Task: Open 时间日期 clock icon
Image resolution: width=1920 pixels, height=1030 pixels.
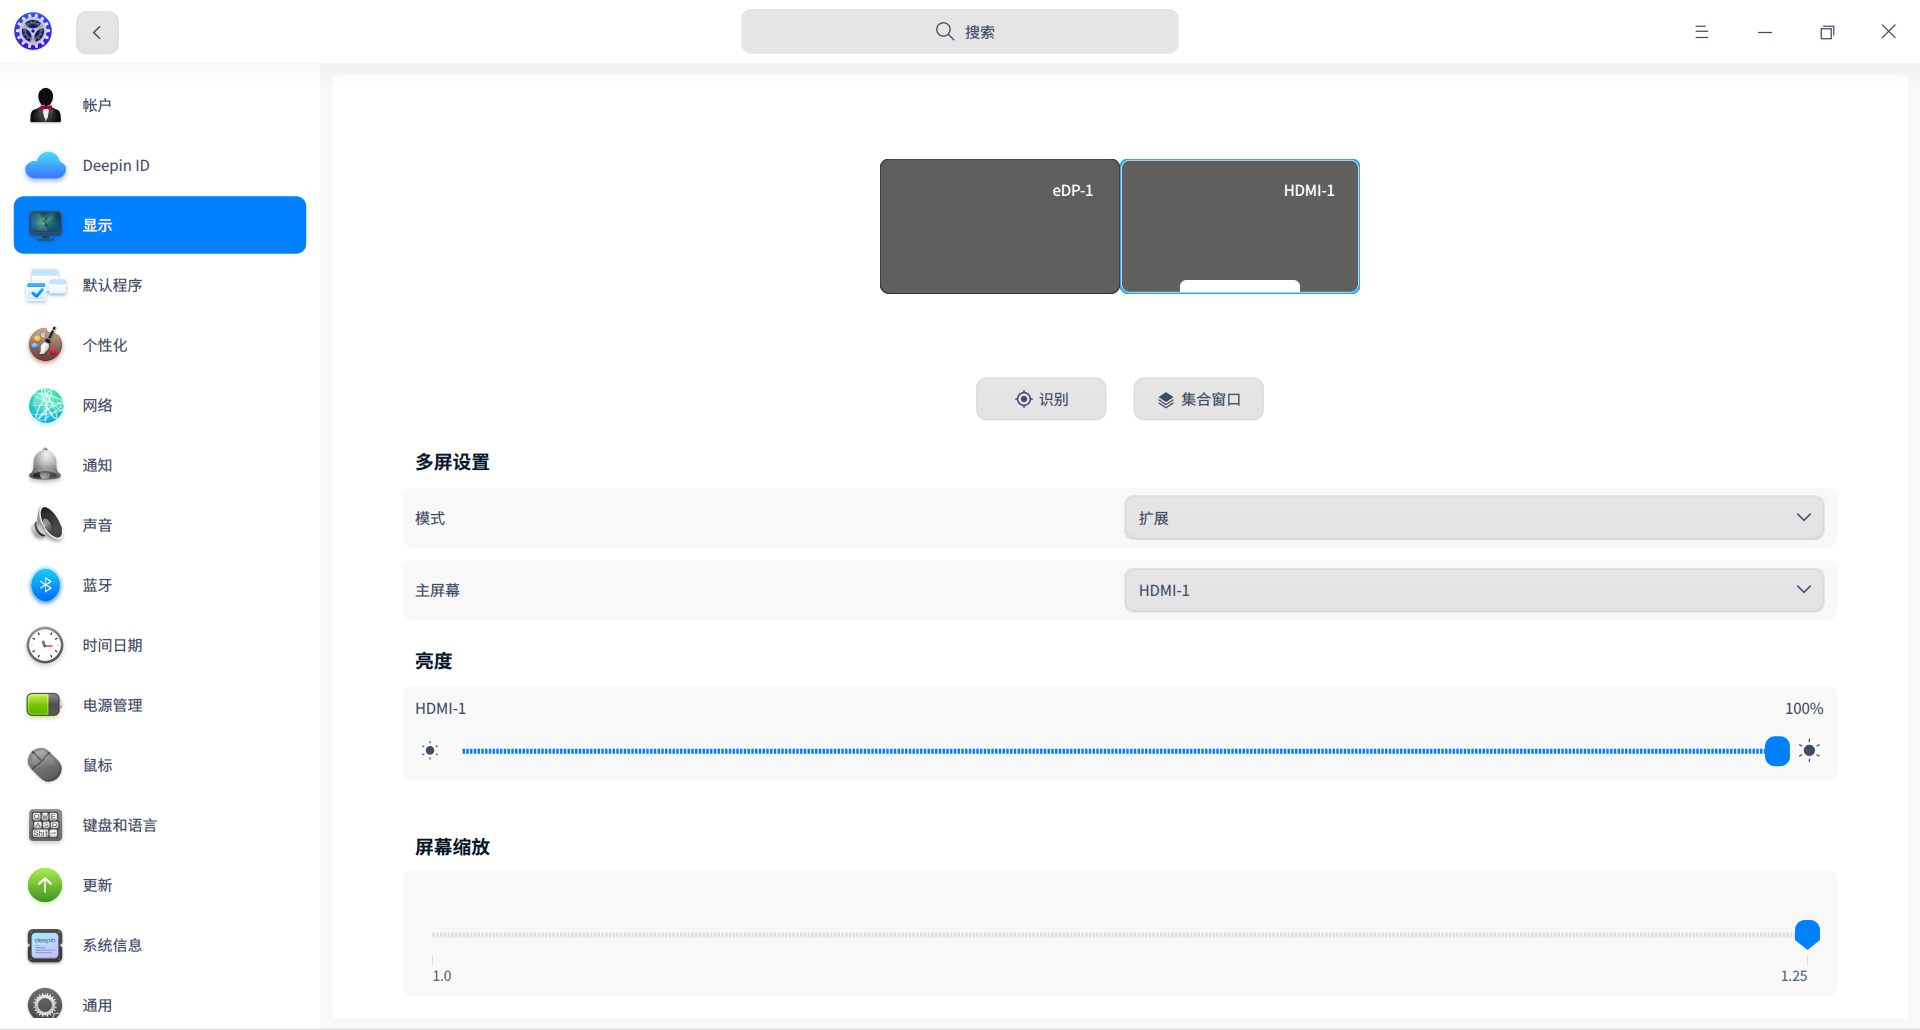Action: point(45,645)
